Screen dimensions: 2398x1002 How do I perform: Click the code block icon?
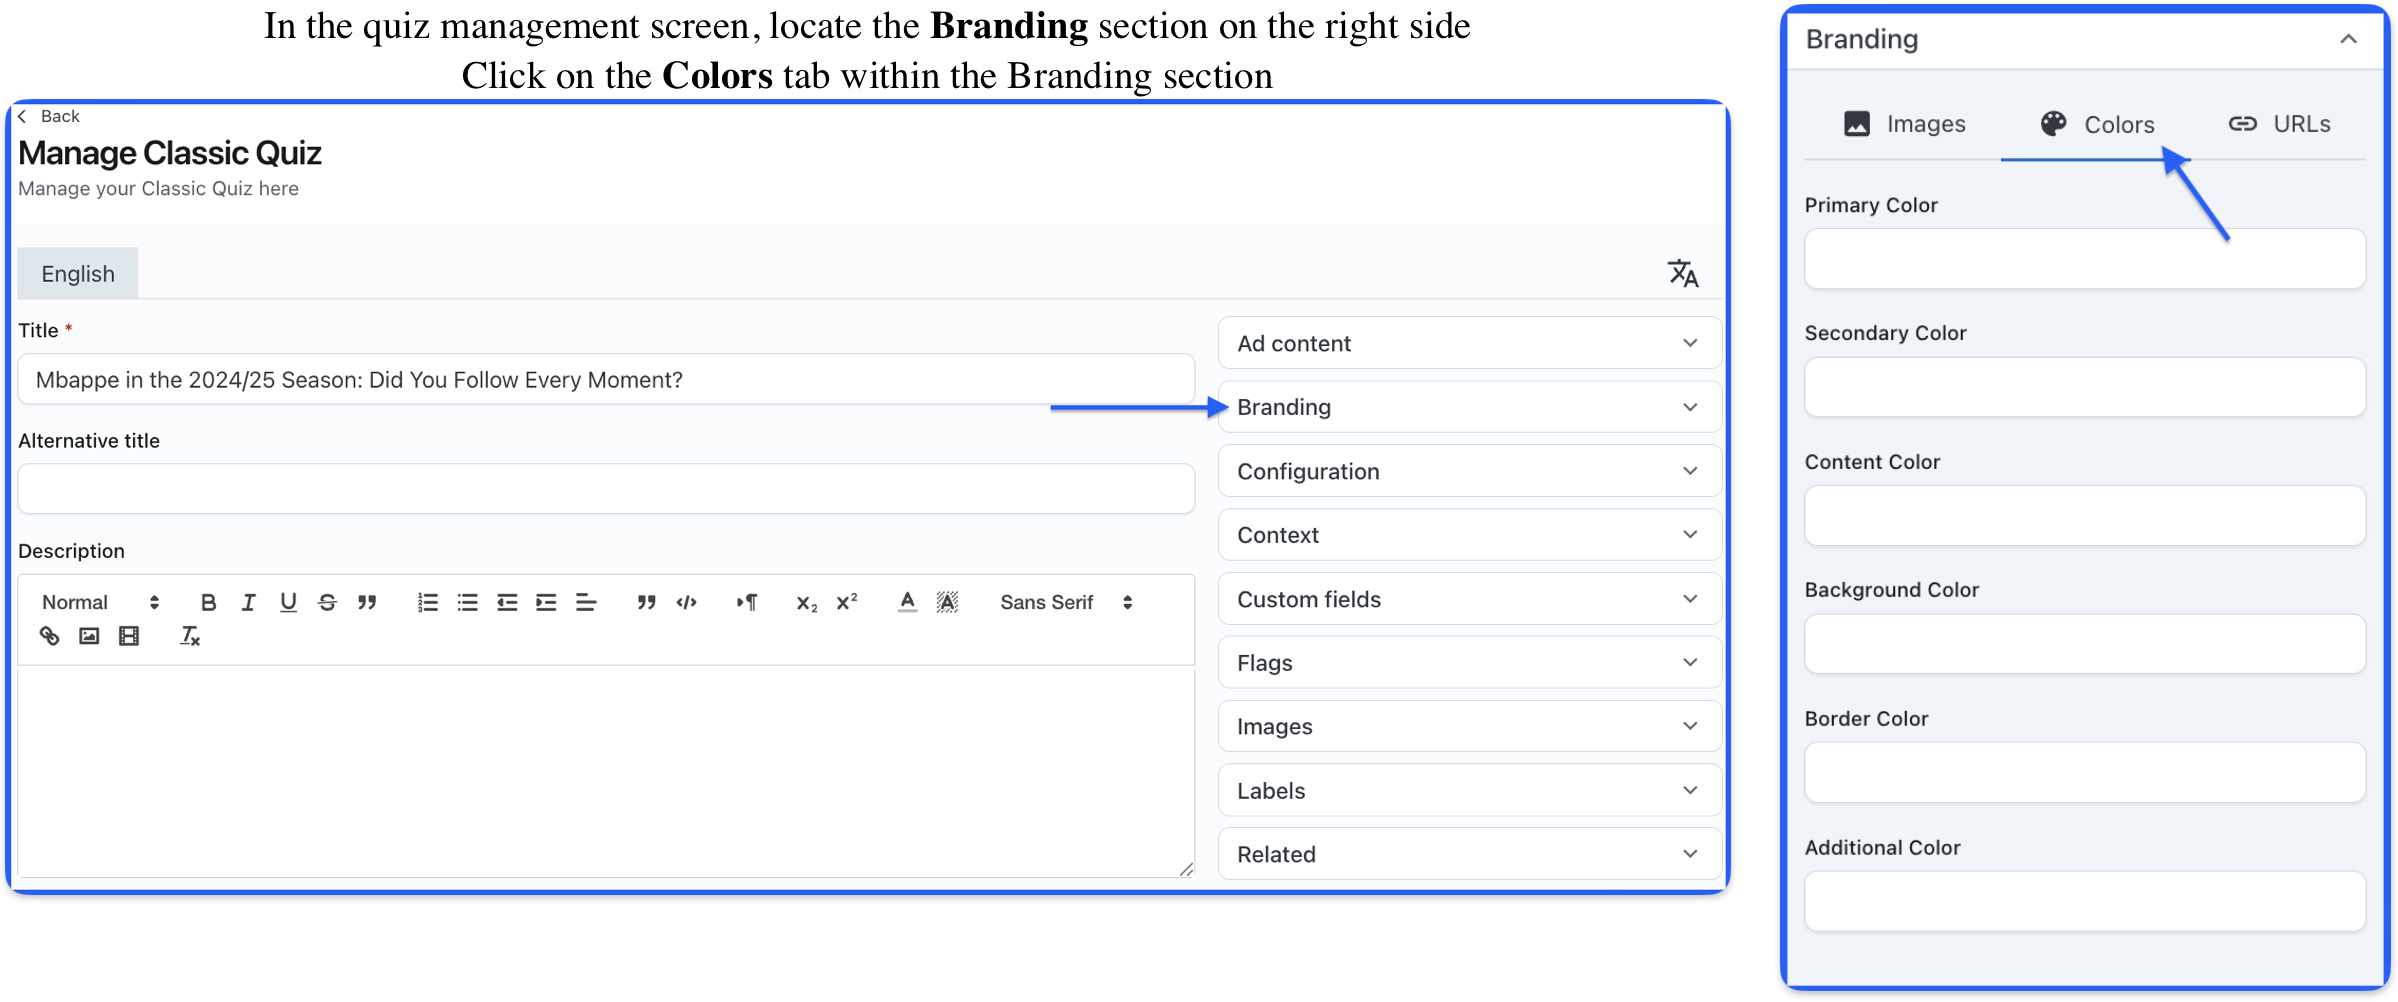(686, 602)
